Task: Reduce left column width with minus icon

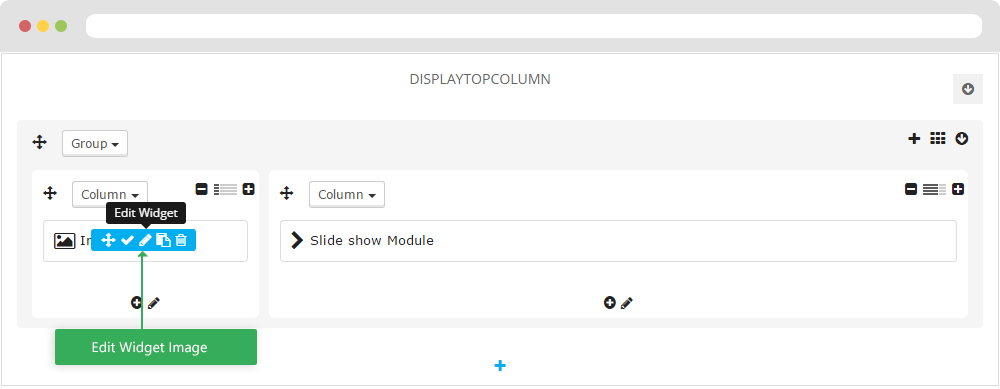Action: [202, 189]
